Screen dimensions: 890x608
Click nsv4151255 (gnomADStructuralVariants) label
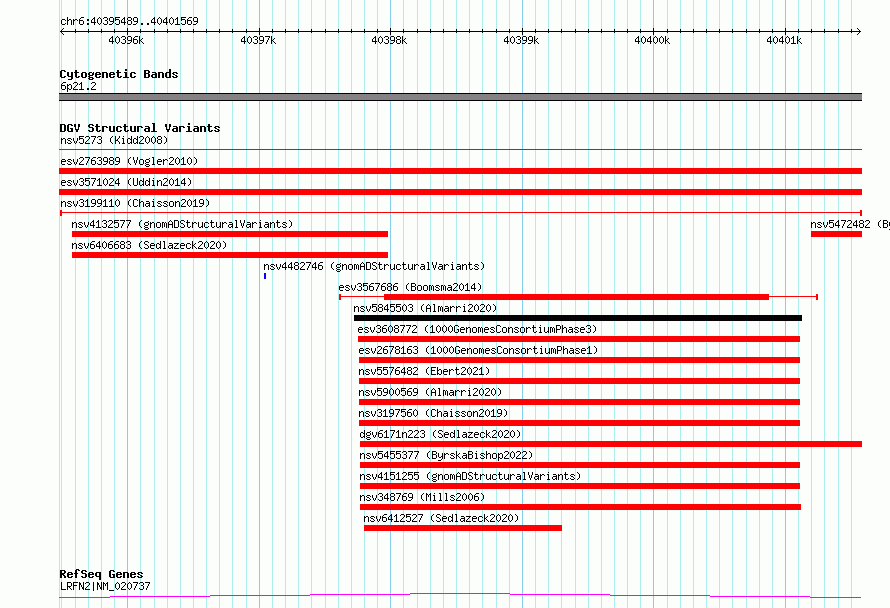470,476
